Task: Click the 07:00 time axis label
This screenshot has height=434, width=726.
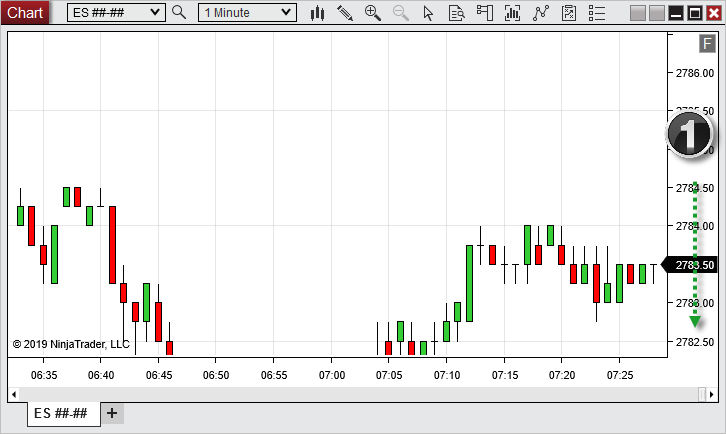Action: pyautogui.click(x=332, y=375)
